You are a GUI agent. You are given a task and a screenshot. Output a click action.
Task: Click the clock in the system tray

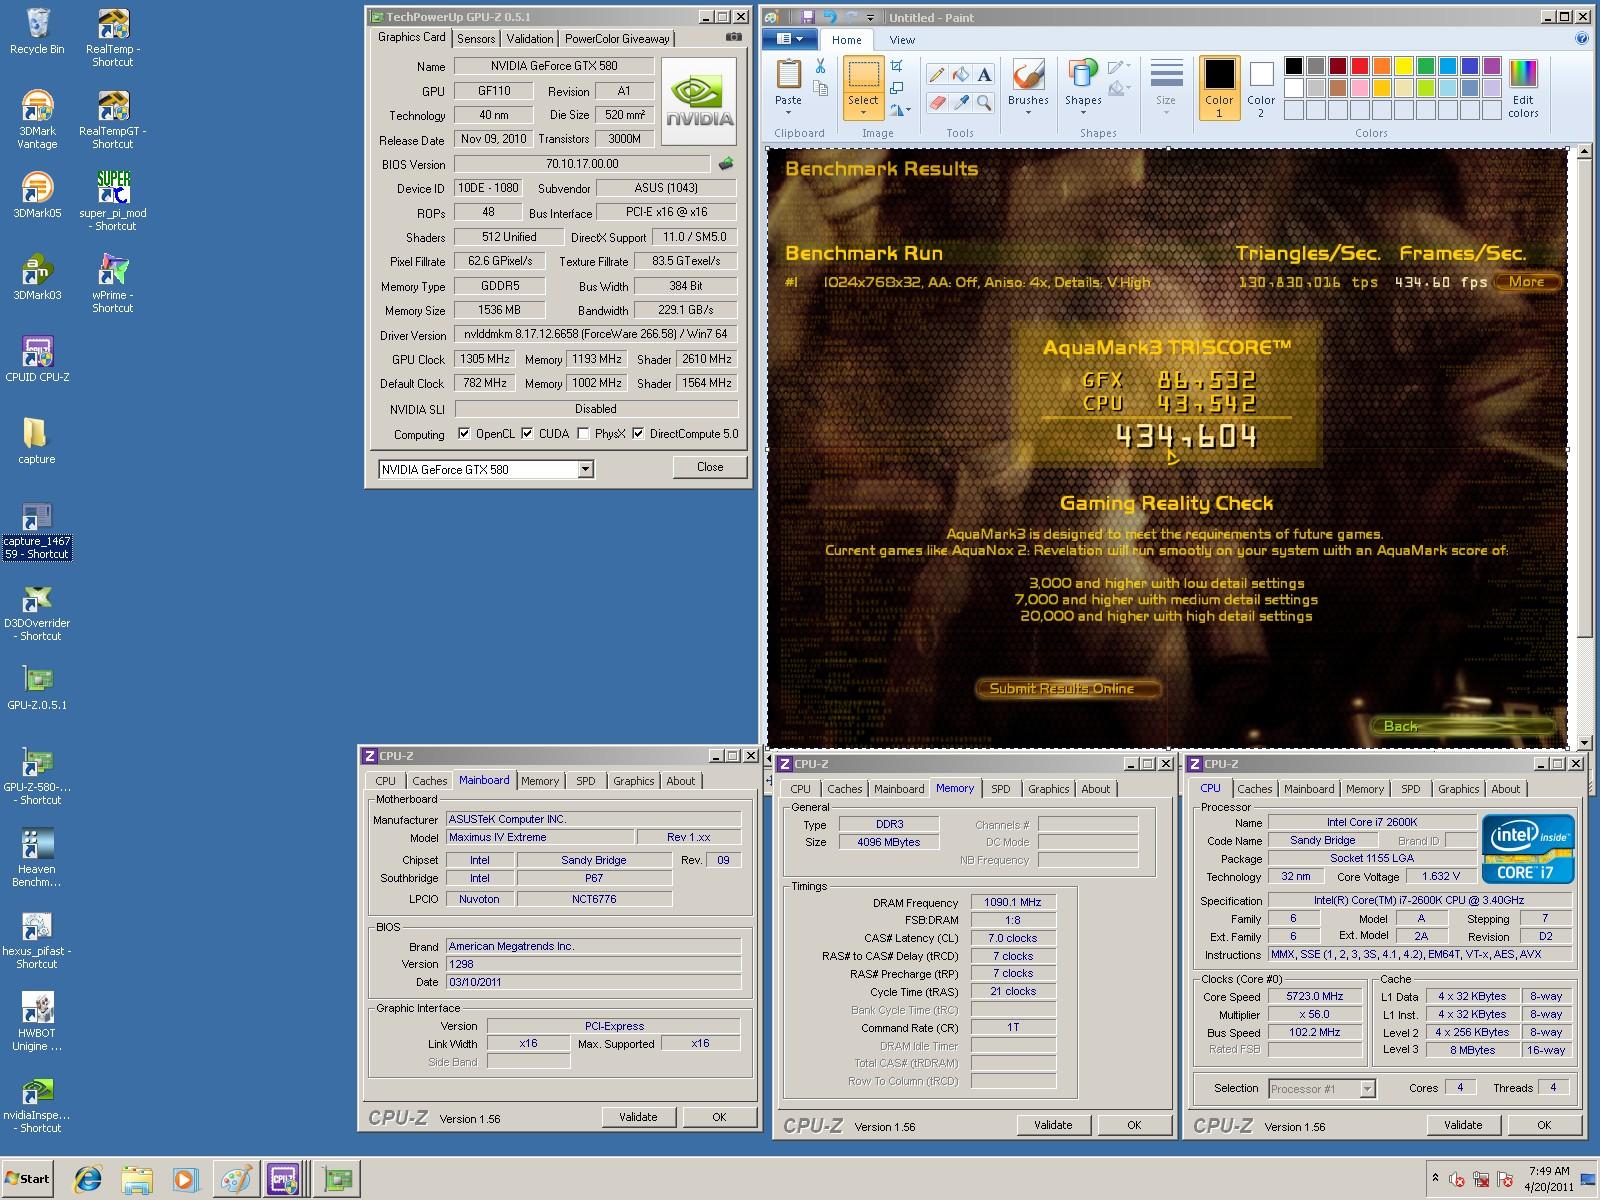click(1549, 1179)
